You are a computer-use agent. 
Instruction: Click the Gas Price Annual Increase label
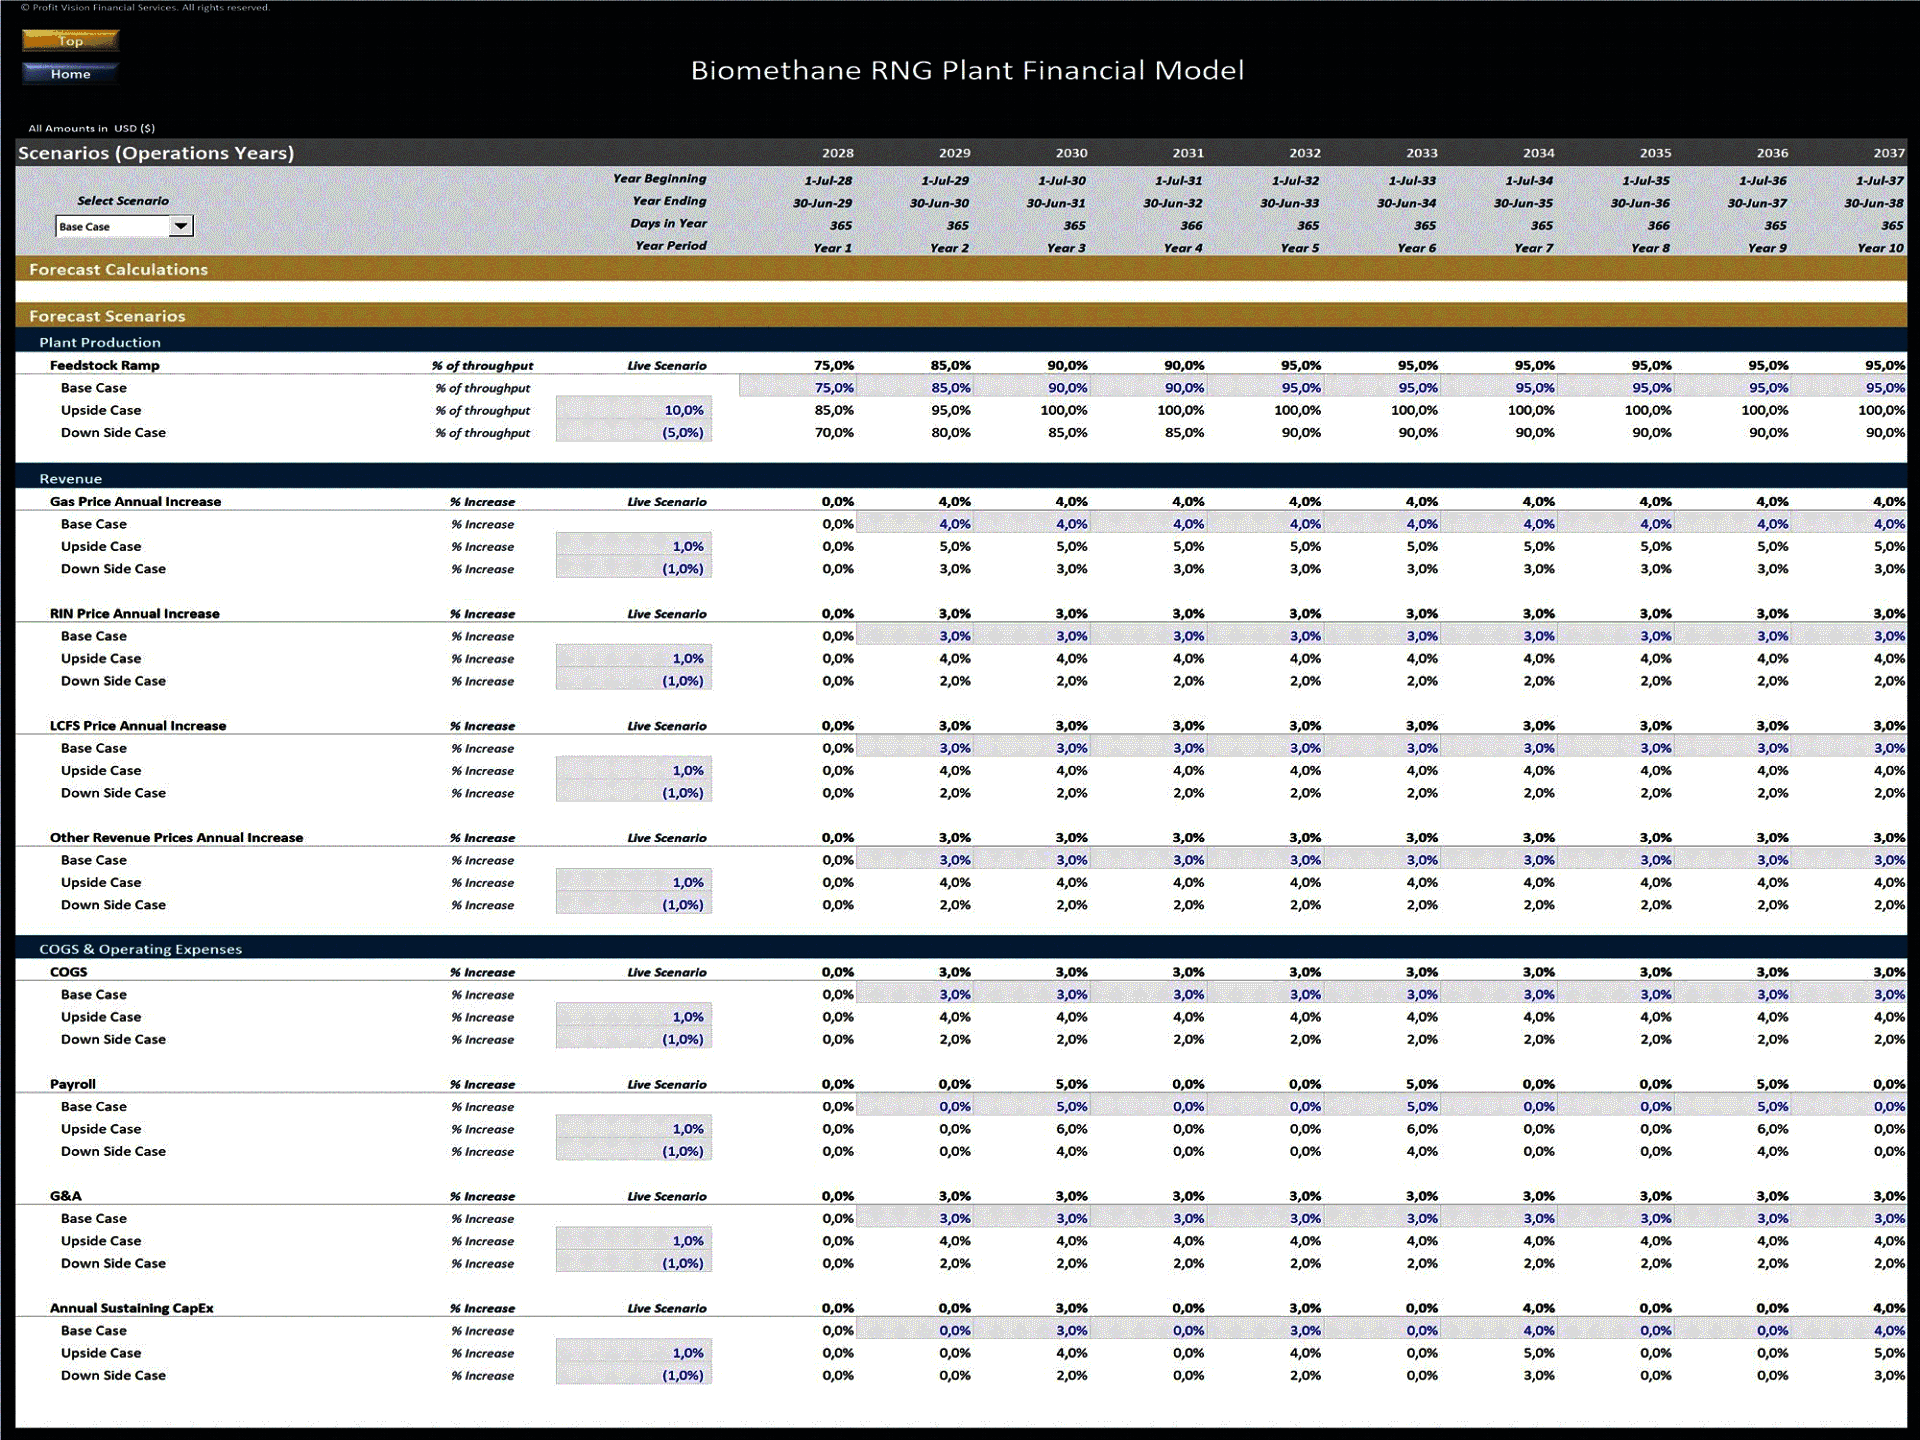click(x=136, y=502)
